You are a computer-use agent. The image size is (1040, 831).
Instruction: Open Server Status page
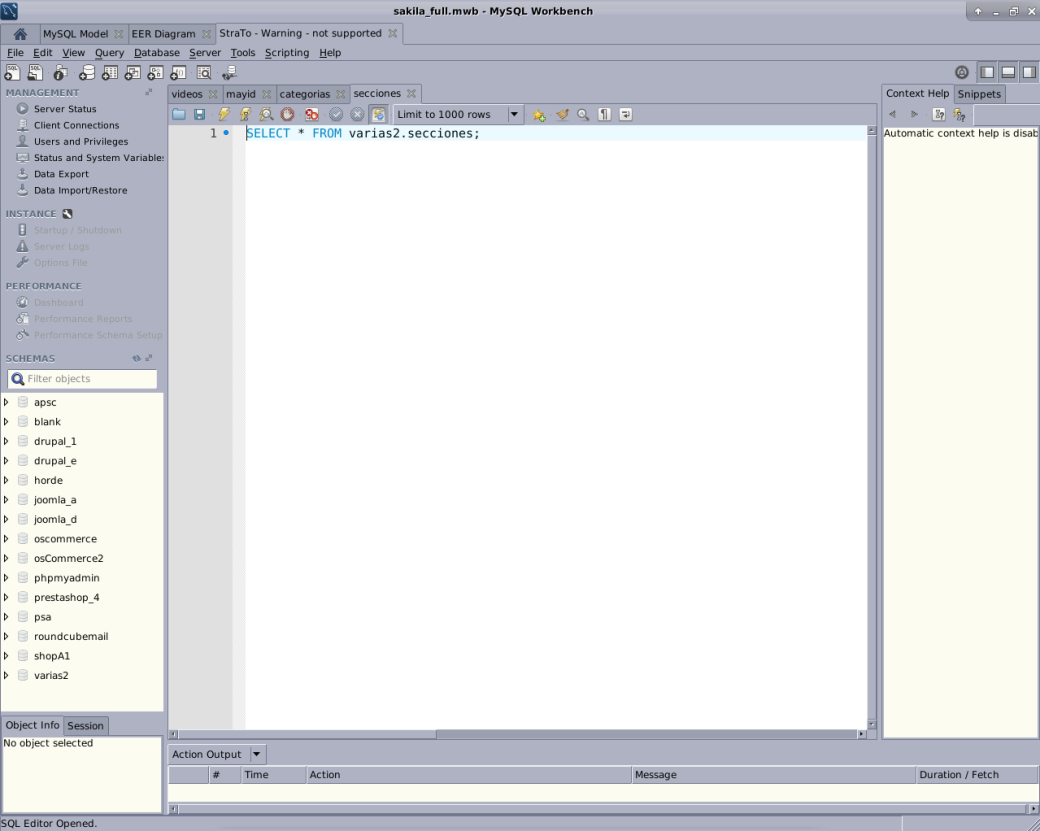pyautogui.click(x=65, y=109)
